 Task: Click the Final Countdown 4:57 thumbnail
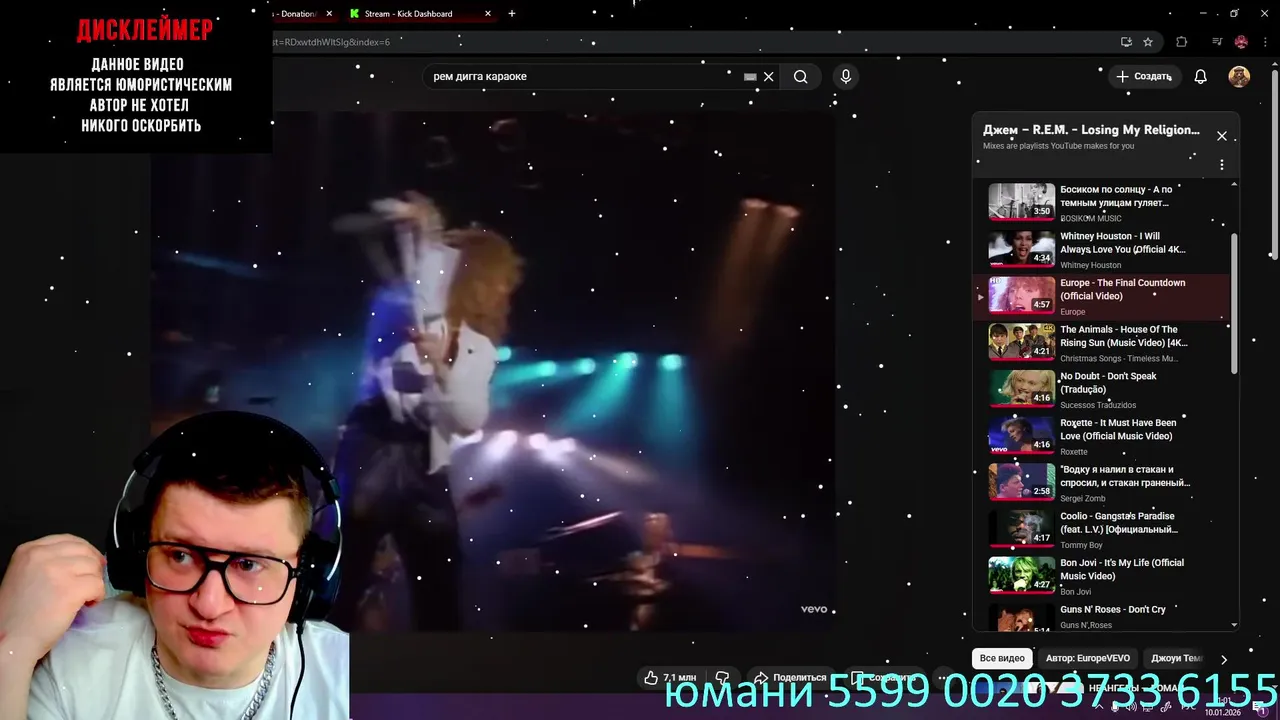(1021, 296)
